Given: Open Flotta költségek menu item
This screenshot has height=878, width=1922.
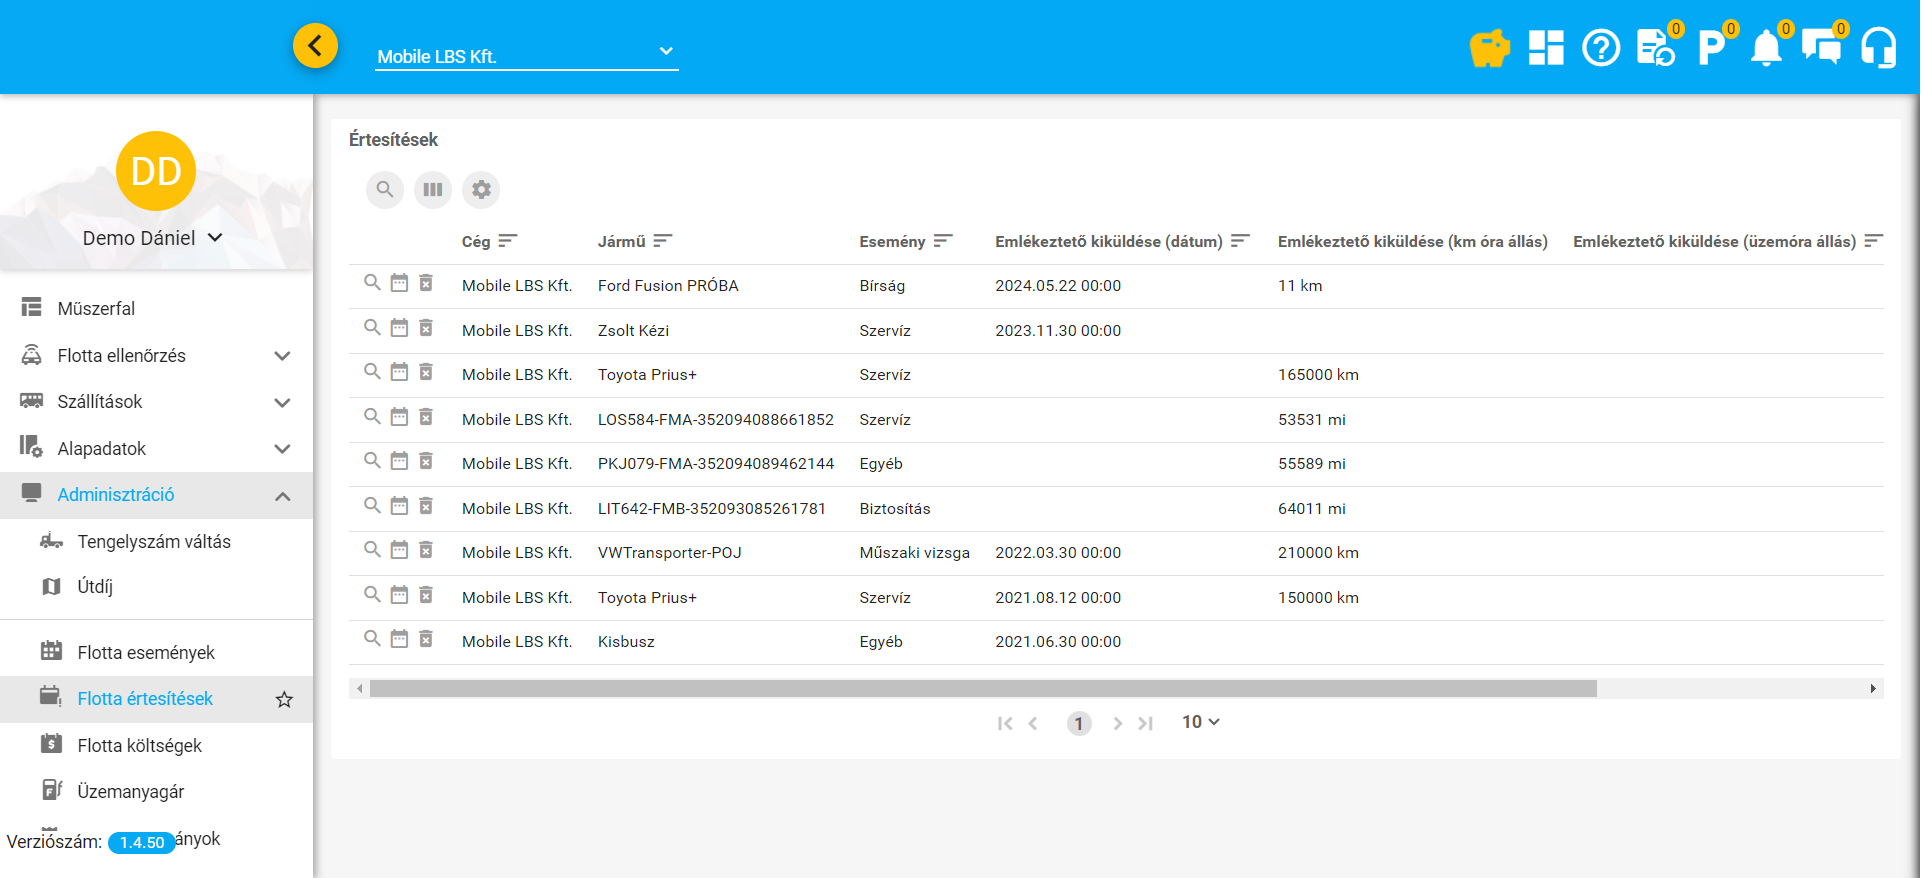Looking at the screenshot, I should tap(140, 746).
